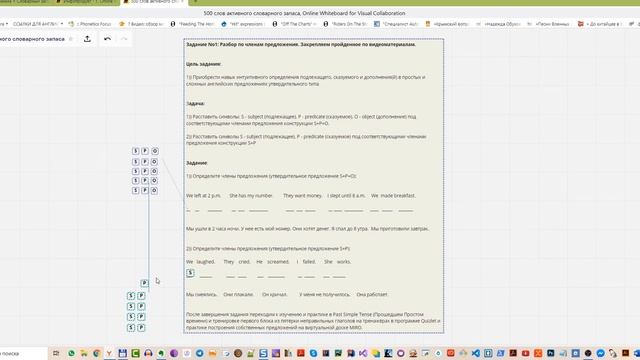This screenshot has height=360, width=640.
Task: Click the words 'I failed.'
Action: pos(306,262)
